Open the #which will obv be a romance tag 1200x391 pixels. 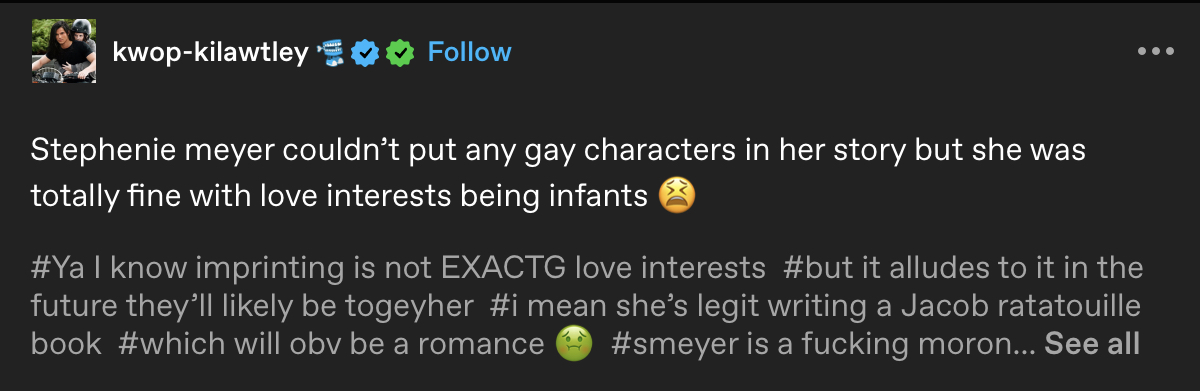[x=355, y=343]
